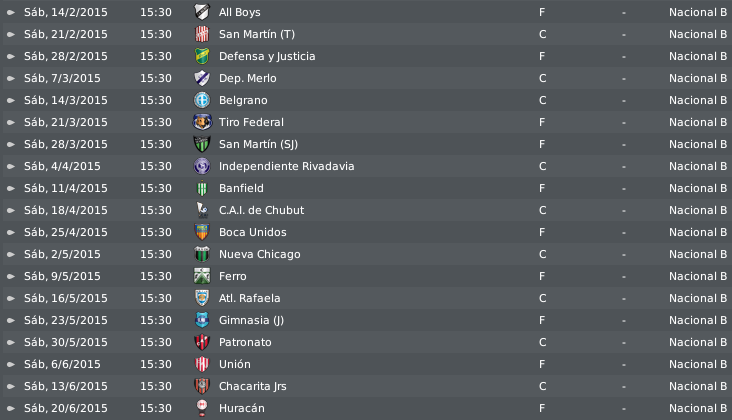Viewport: 732px width, 420px height.
Task: Select the C.A.I. de Chubut fixture time
Action: [x=156, y=210]
